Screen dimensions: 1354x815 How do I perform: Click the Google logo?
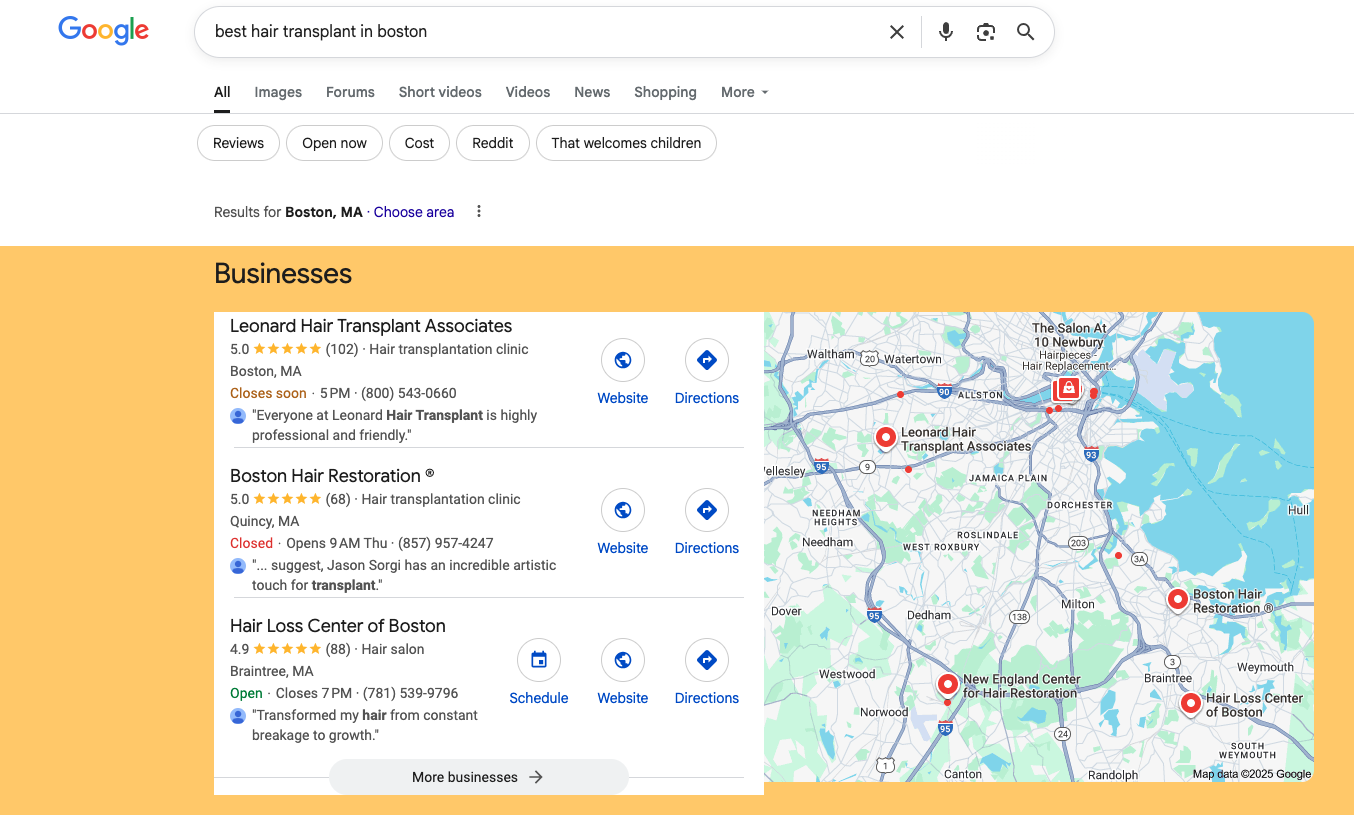coord(104,31)
